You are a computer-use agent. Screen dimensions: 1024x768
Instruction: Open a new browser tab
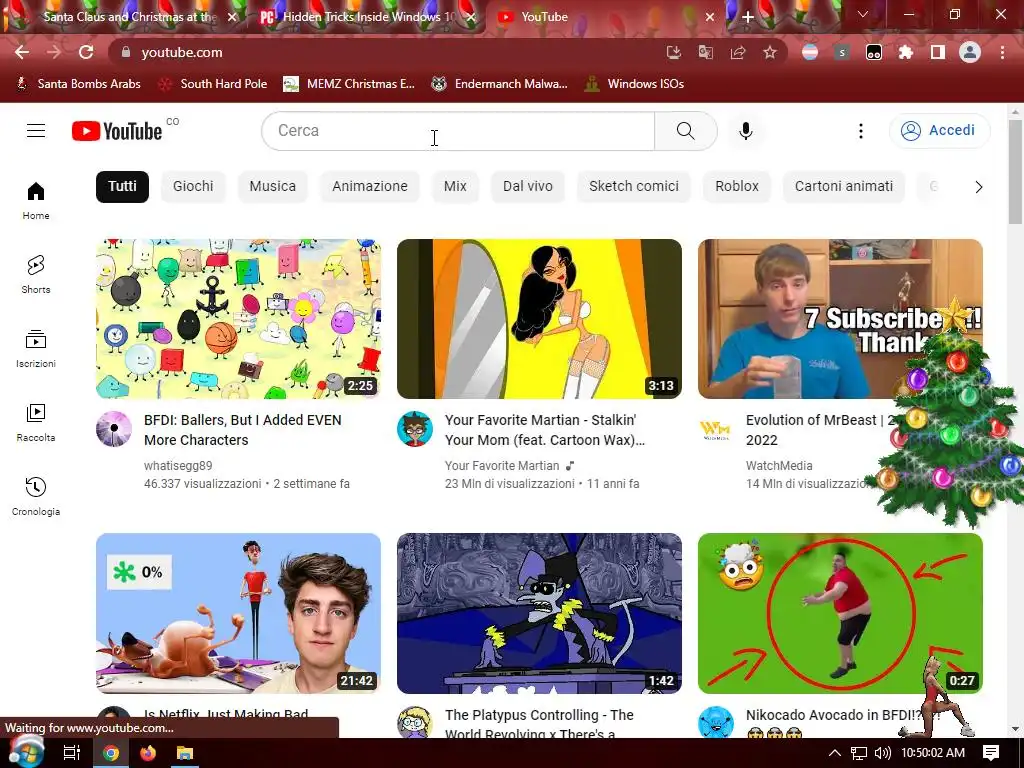(x=748, y=17)
